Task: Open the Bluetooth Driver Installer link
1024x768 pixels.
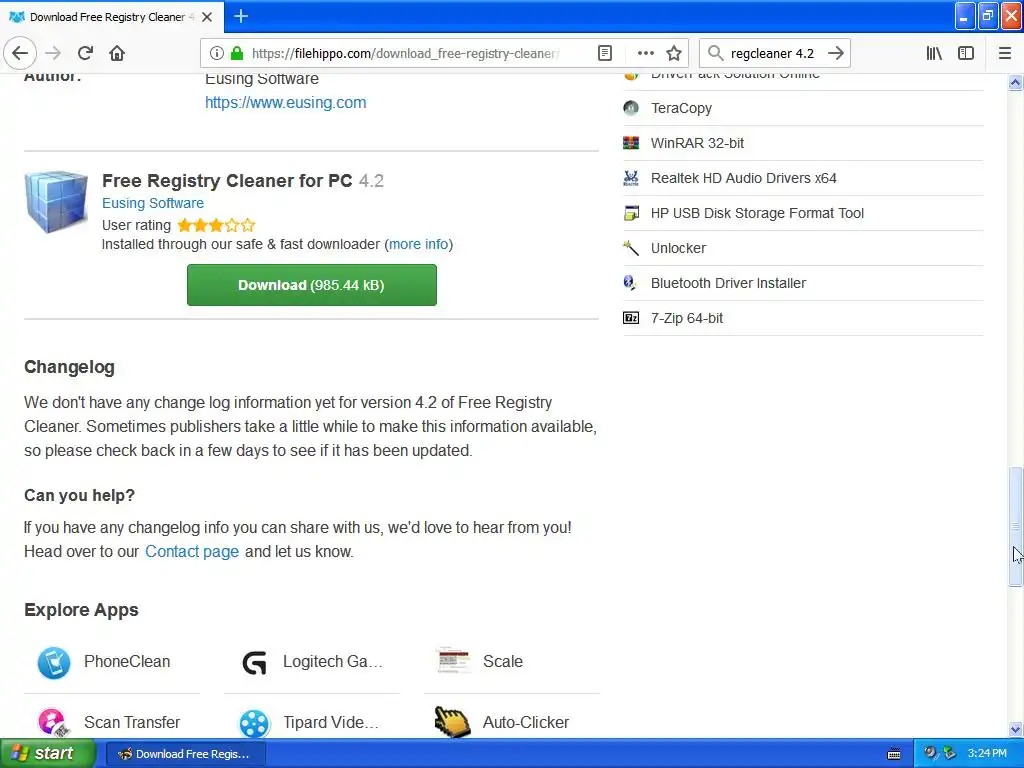Action: point(728,283)
